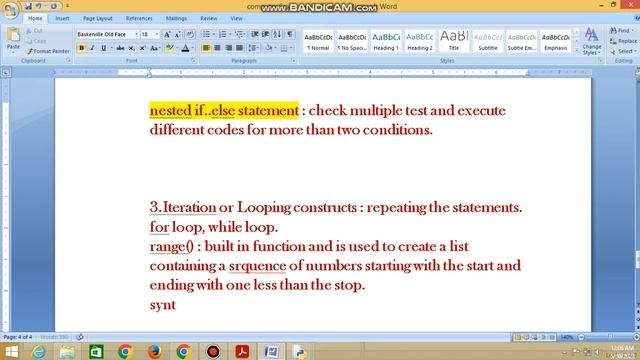The height and width of the screenshot is (360, 640).
Task: Apply the Title style
Action: 453,41
